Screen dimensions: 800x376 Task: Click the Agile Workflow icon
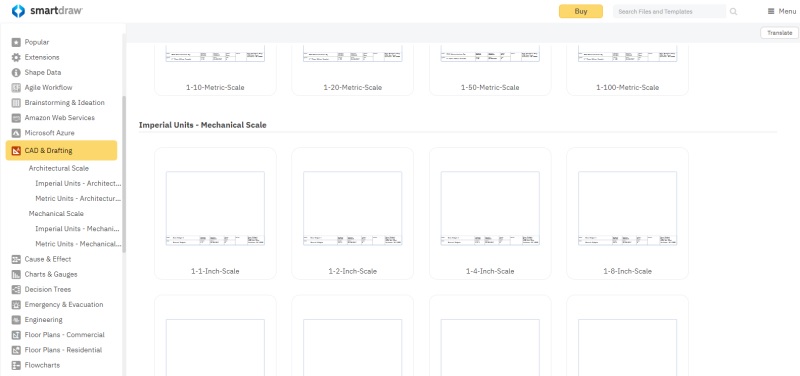click(x=16, y=88)
